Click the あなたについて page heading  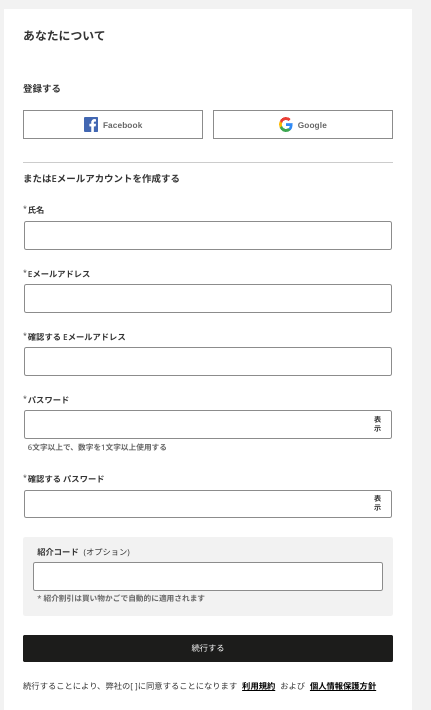[x=64, y=36]
